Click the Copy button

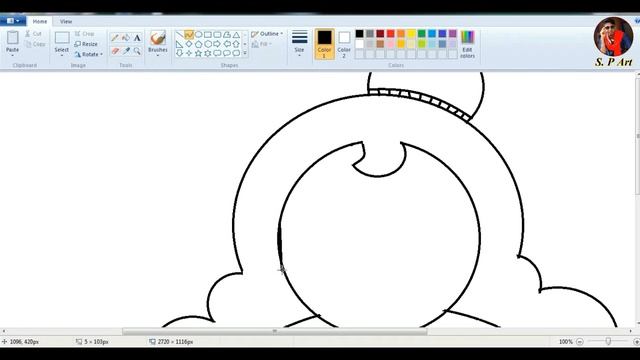[x=35, y=44]
